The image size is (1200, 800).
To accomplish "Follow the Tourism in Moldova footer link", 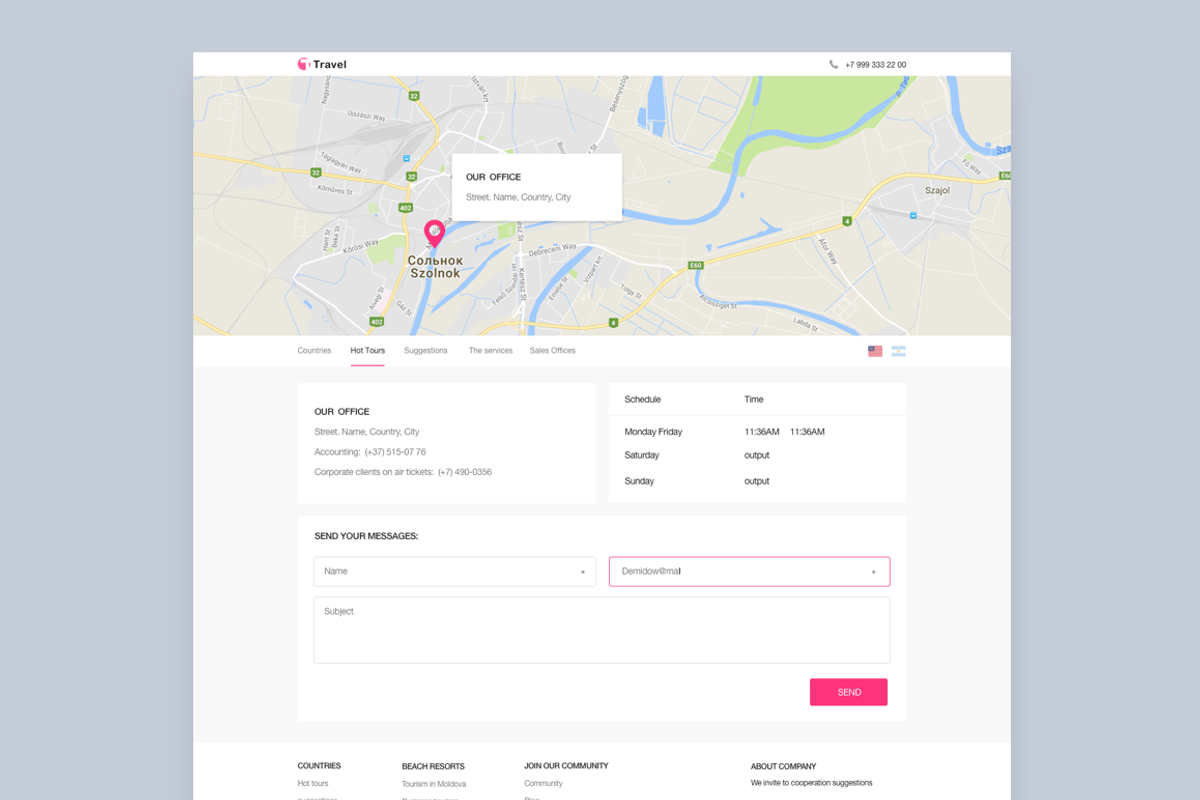I will pos(434,784).
